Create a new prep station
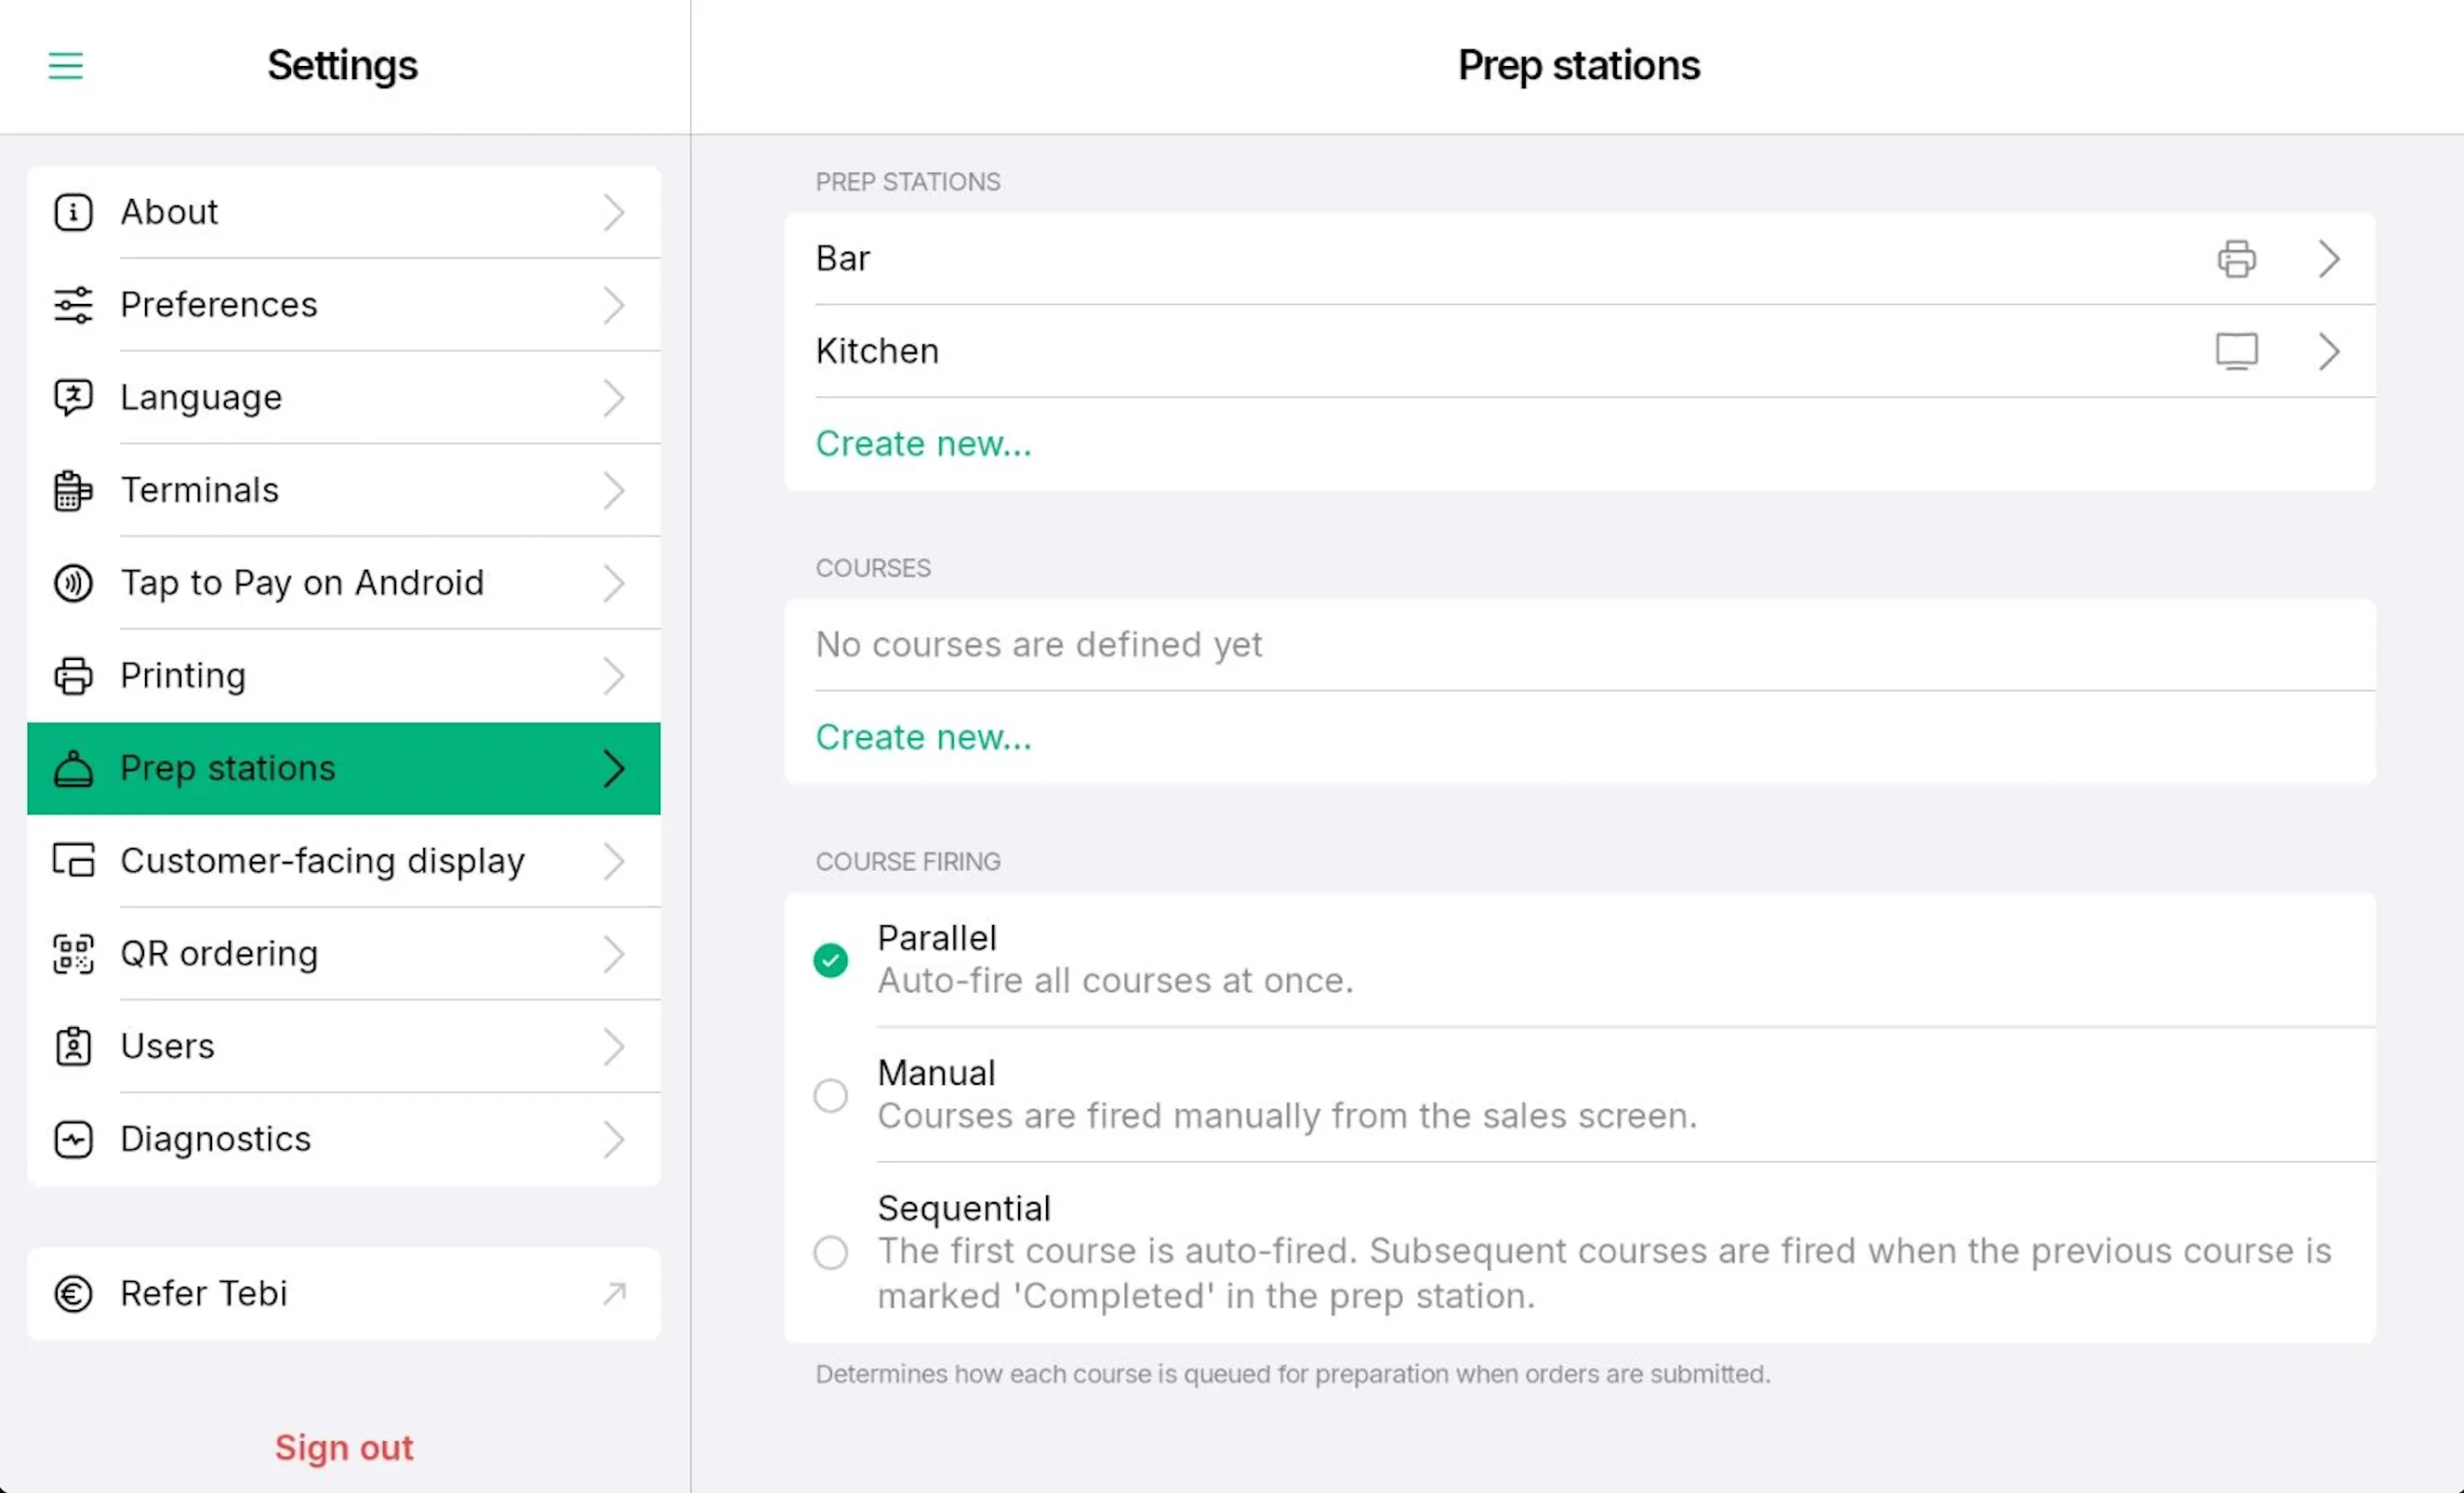Image resolution: width=2464 pixels, height=1493 pixels. (x=923, y=444)
